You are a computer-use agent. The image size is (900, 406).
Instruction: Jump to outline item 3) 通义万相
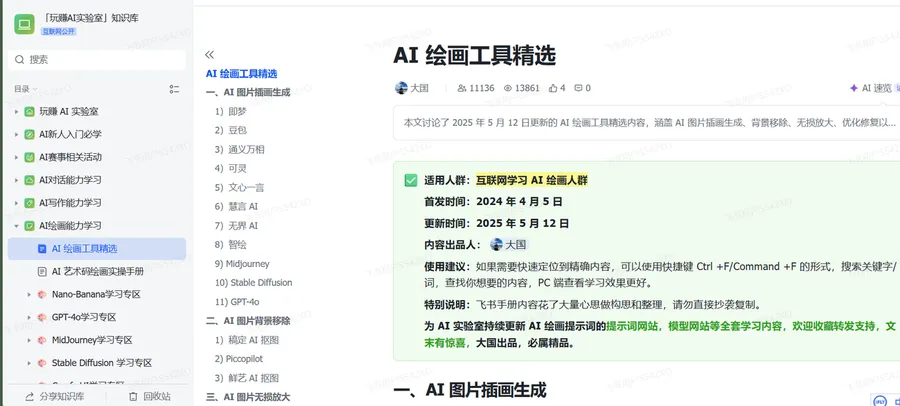[x=240, y=150]
